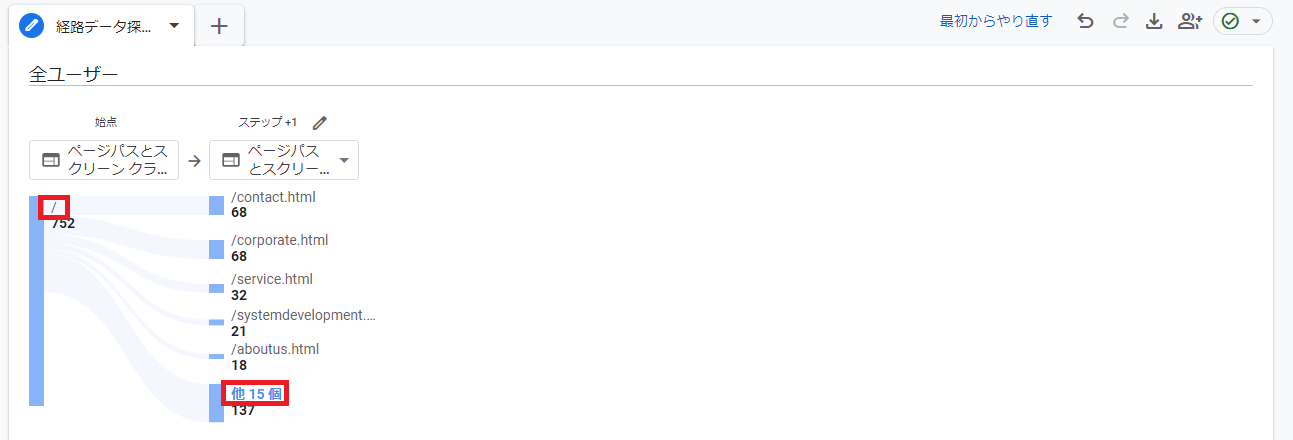The image size is (1293, 440).
Task: Add a new tab with plus
Action: click(x=219, y=27)
